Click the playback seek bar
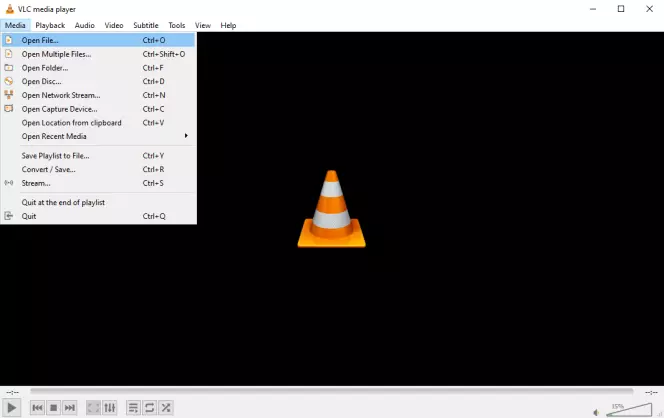 coord(330,391)
